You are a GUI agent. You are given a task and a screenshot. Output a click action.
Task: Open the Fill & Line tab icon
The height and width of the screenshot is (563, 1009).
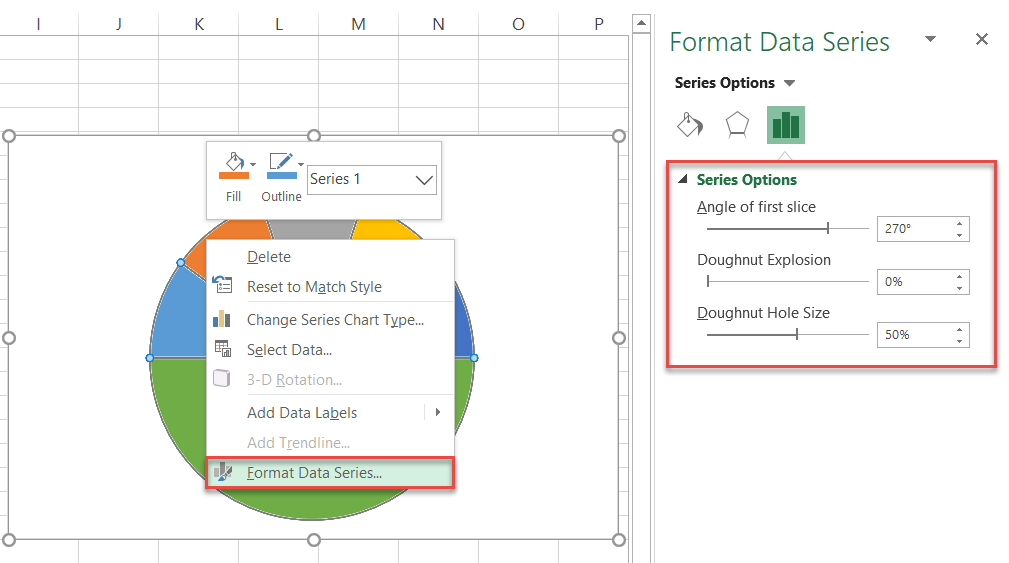point(690,125)
